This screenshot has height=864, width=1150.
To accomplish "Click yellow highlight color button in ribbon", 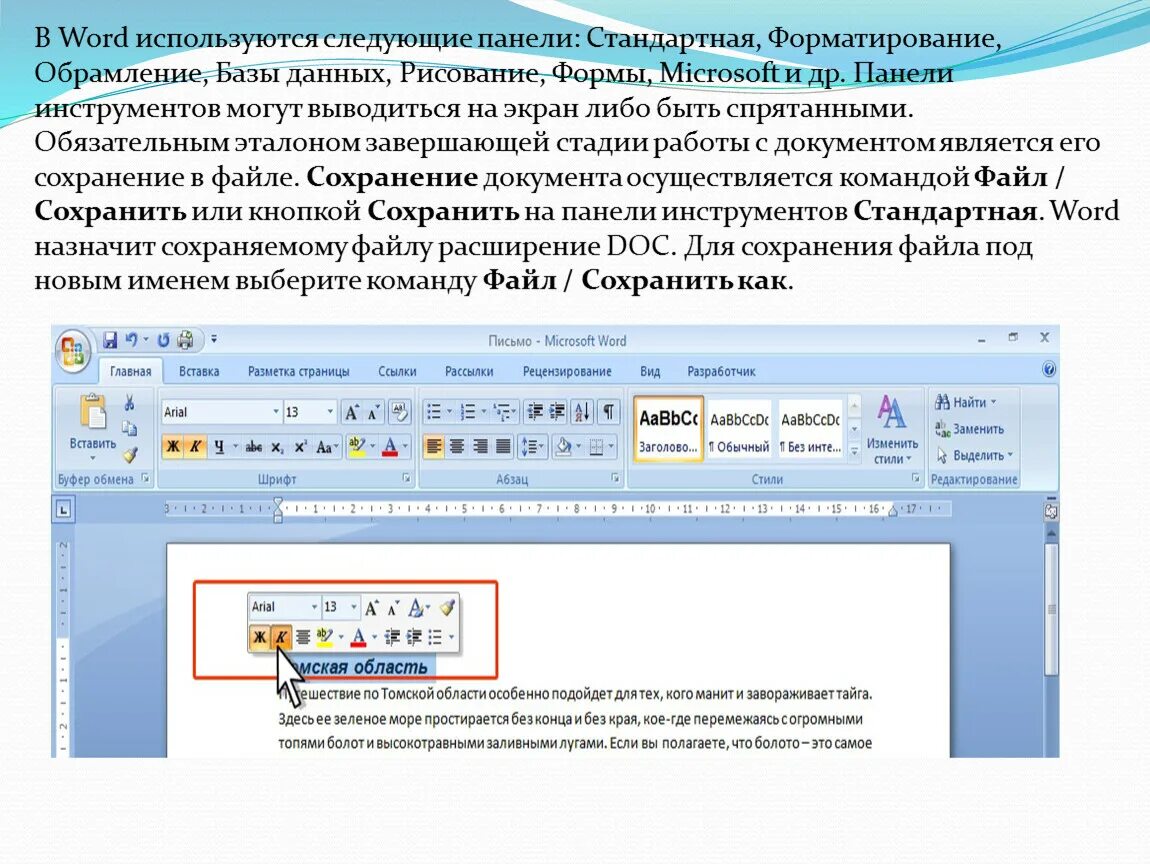I will [357, 447].
